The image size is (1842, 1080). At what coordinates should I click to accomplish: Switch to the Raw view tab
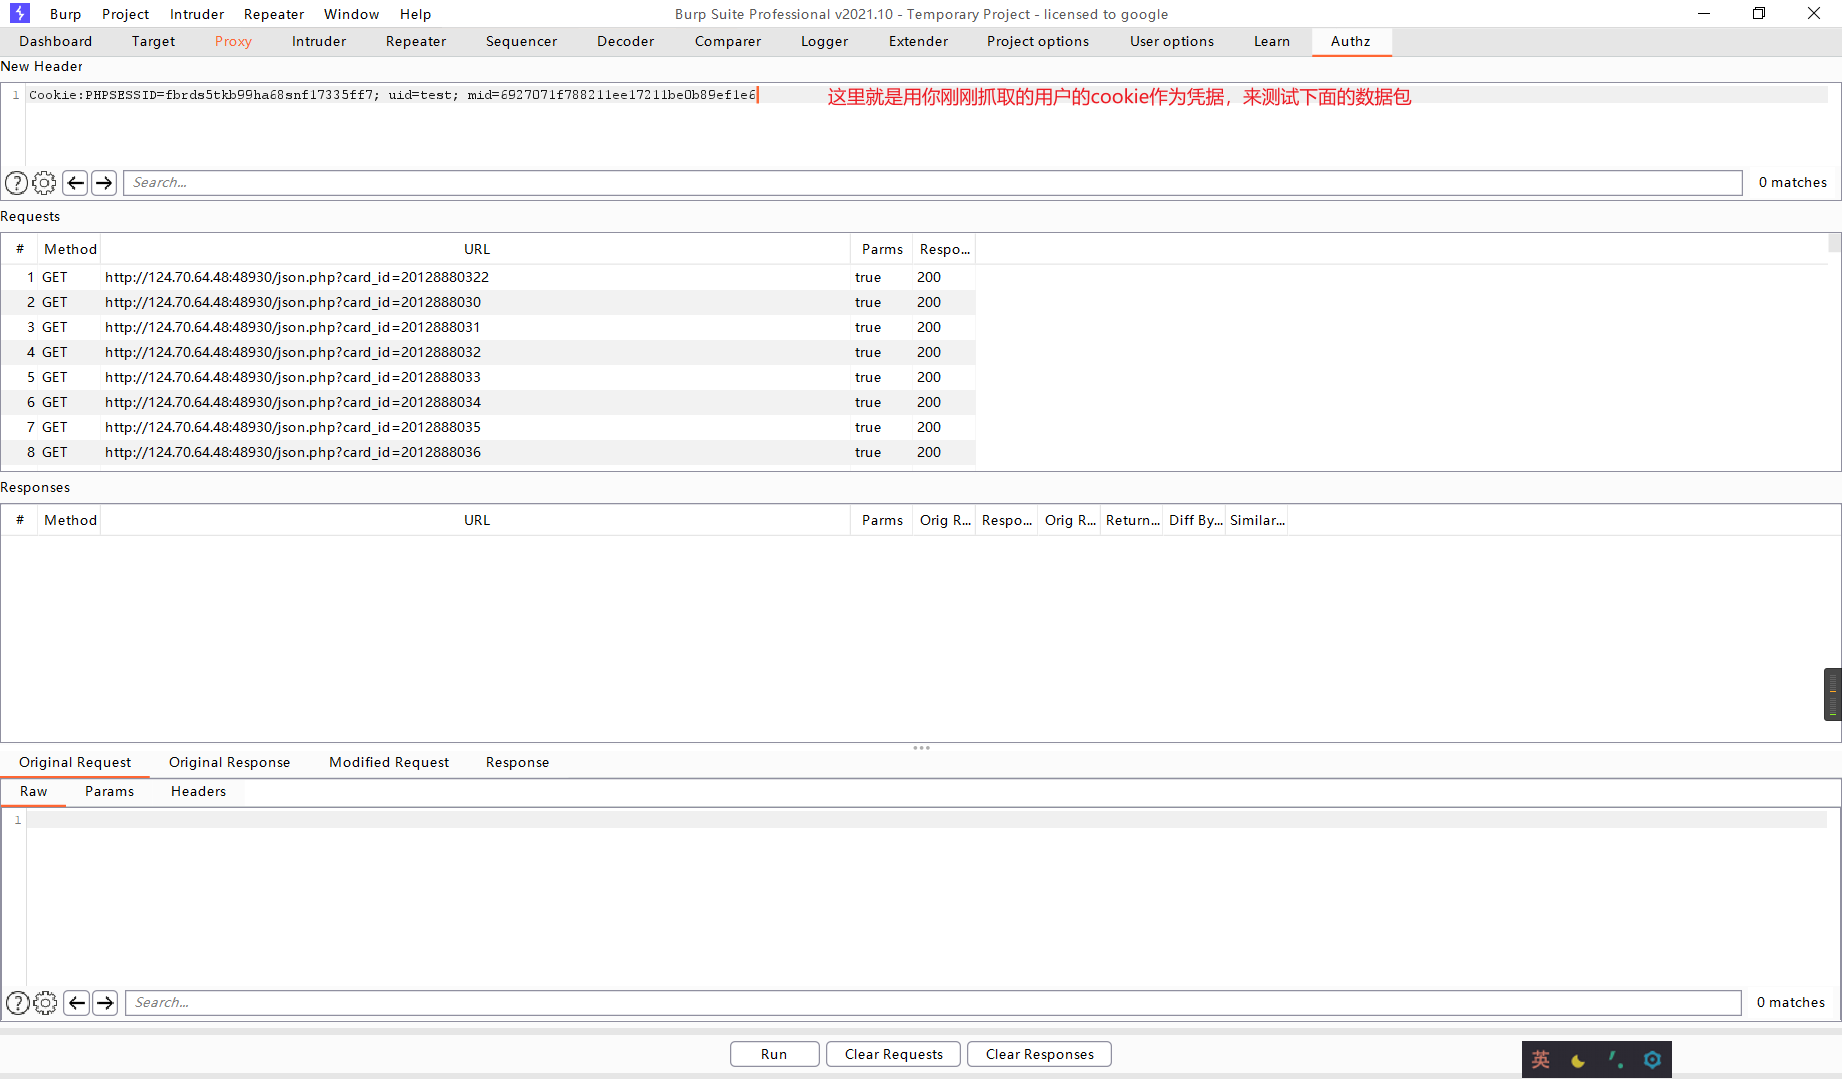pos(34,792)
